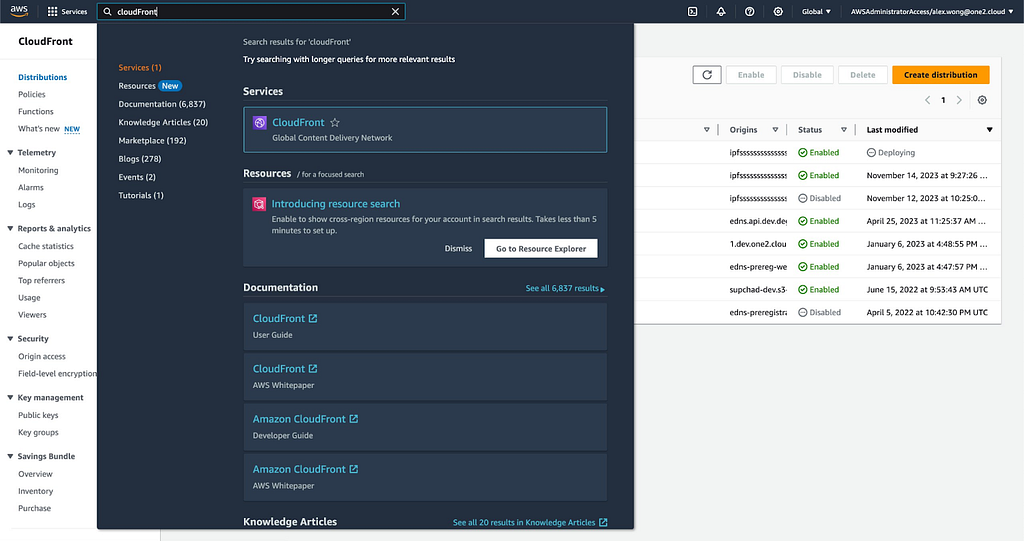Filter by Resources New
1024x541 pixels.
point(150,86)
